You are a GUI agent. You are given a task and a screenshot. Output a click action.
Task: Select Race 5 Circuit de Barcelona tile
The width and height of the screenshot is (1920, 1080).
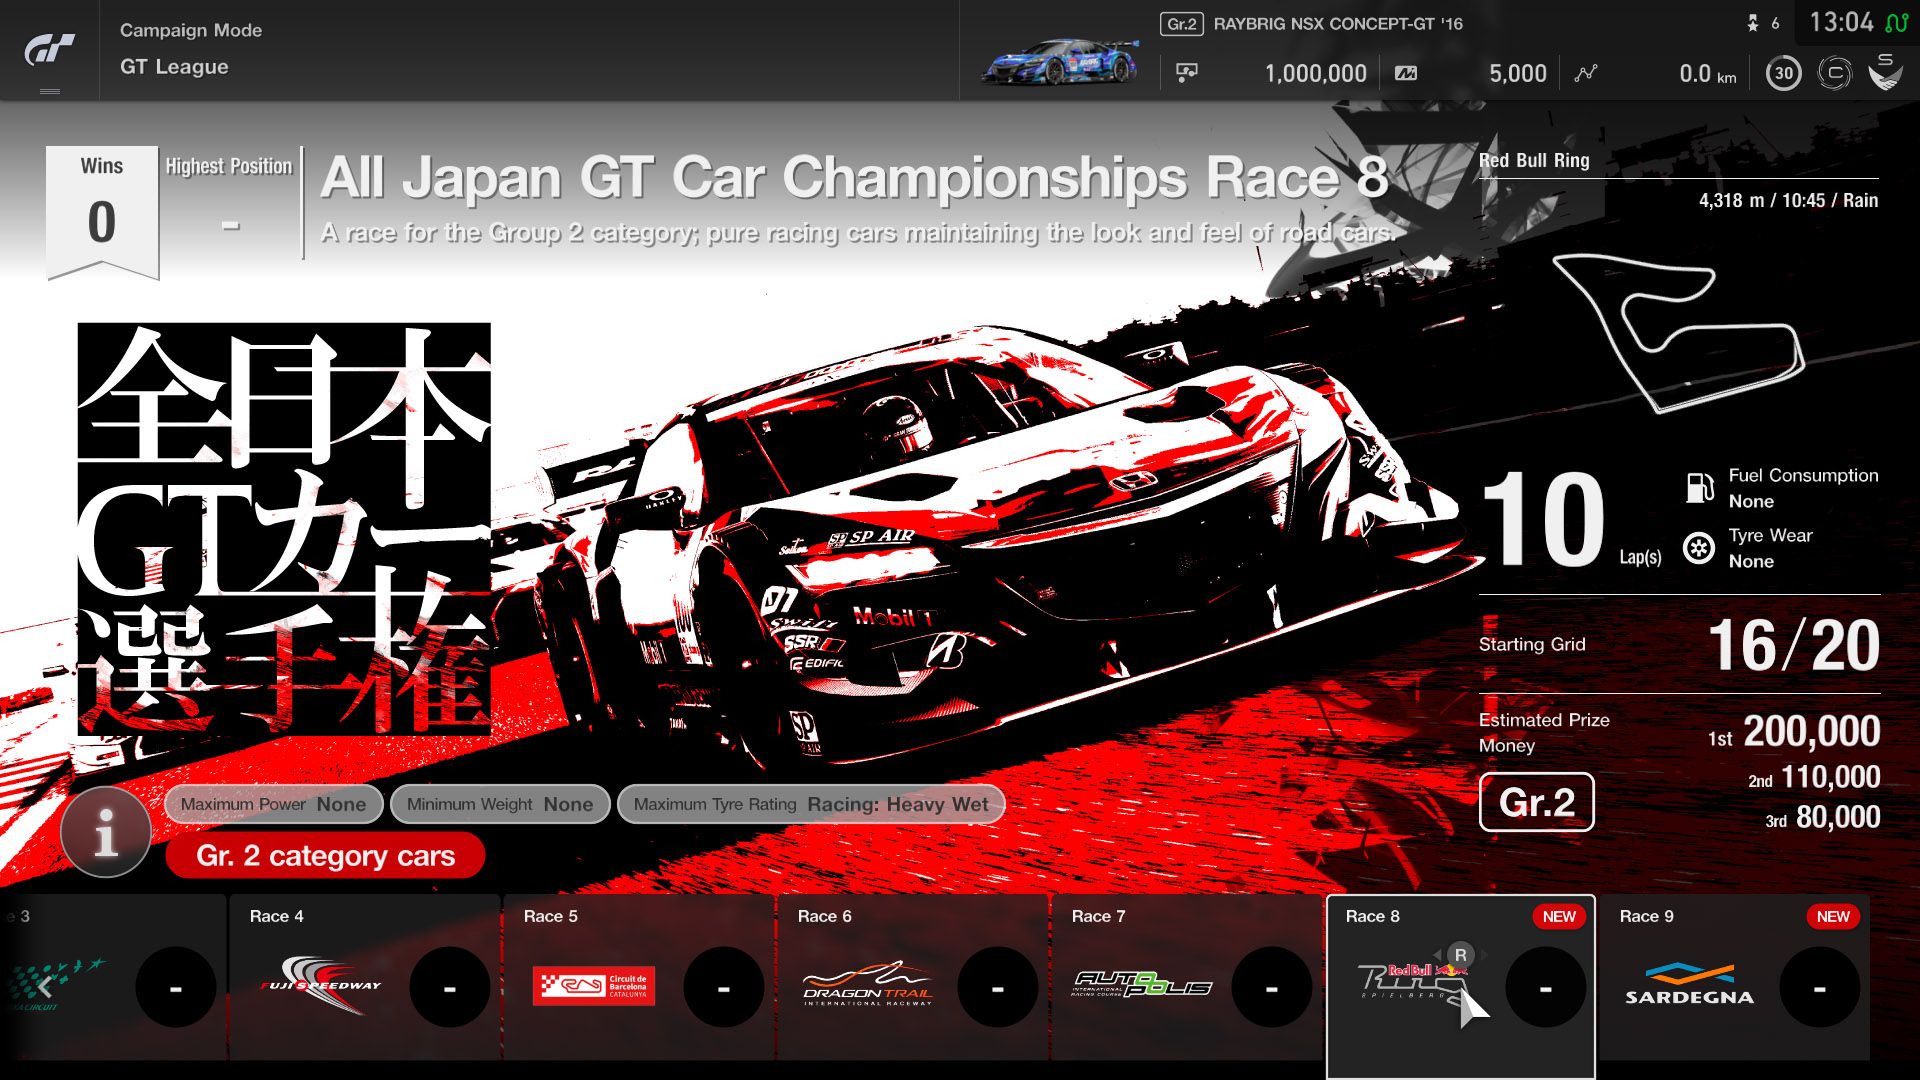(638, 977)
